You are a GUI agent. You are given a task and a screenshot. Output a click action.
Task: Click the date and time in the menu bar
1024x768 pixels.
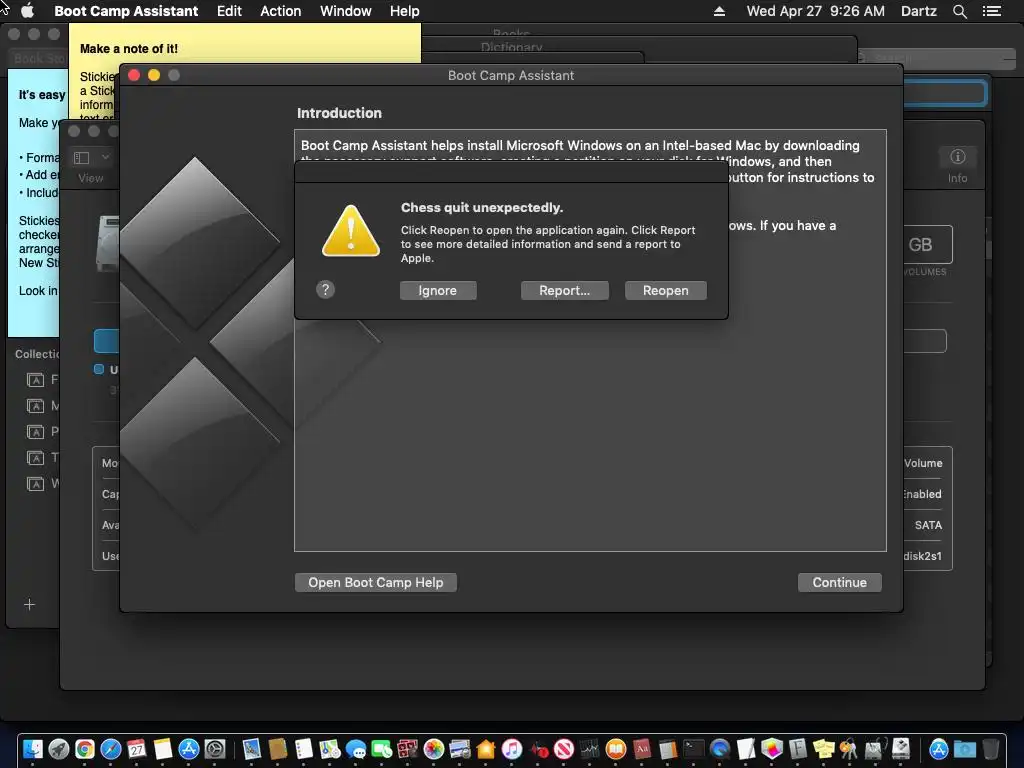[816, 11]
